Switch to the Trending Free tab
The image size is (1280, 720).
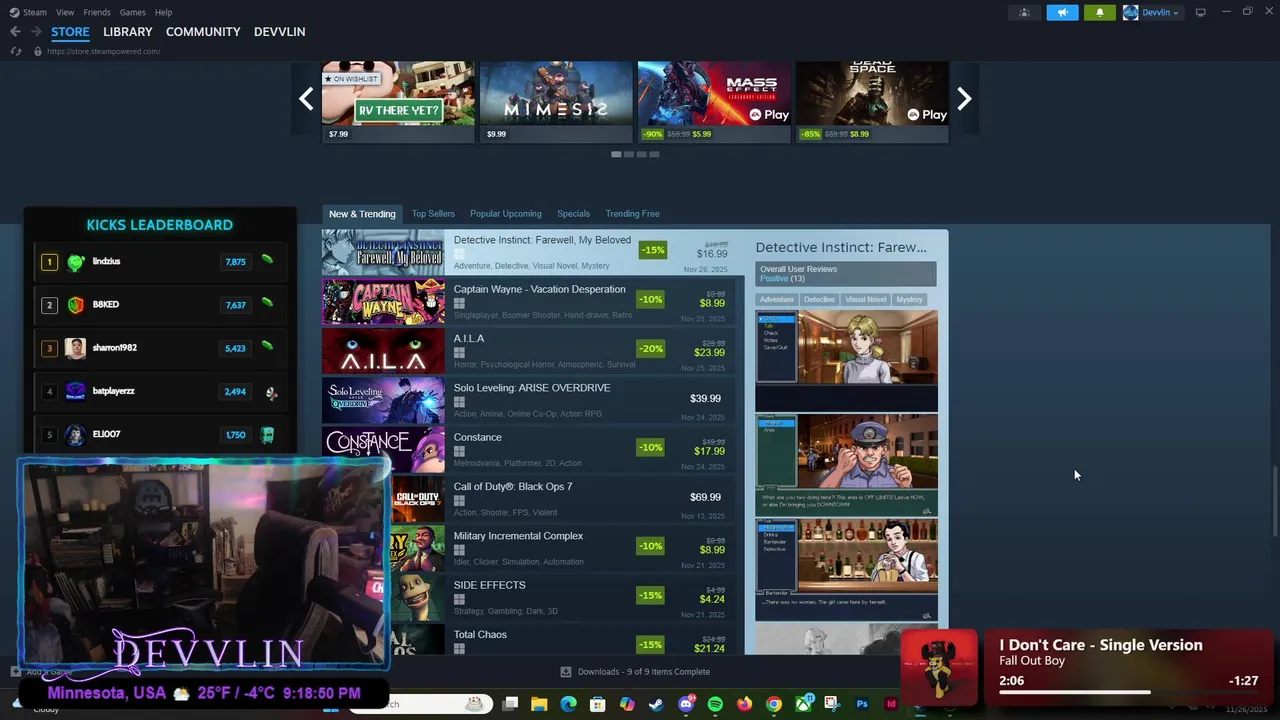pyautogui.click(x=632, y=214)
